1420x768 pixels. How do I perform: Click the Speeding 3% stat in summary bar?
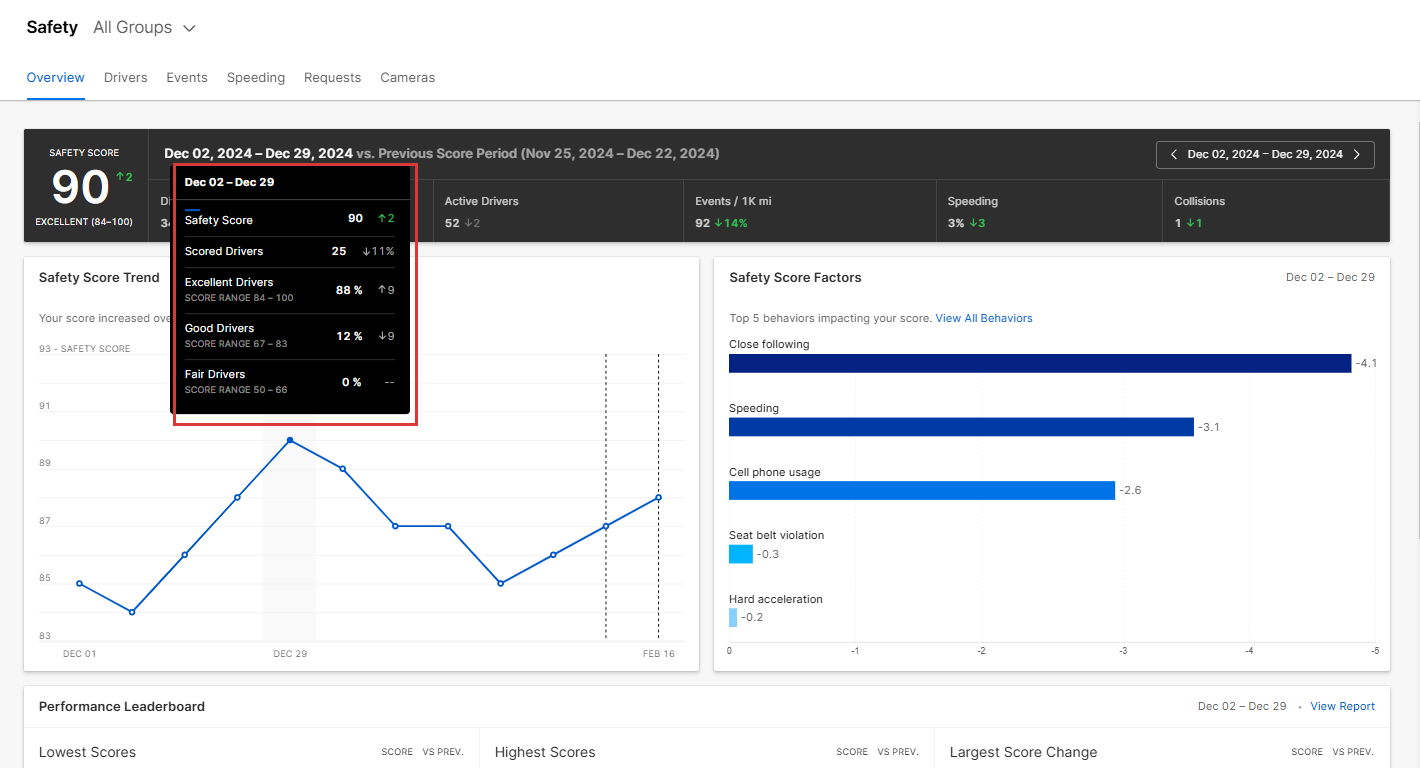(1049, 211)
